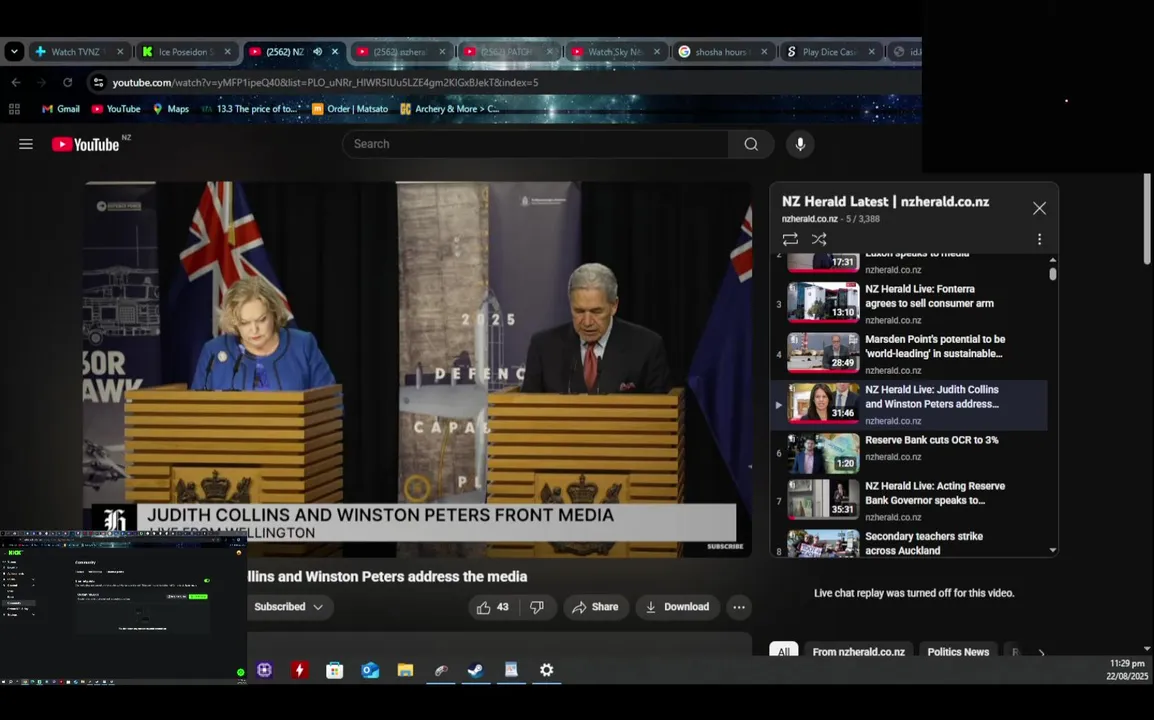
Task: Toggle shuffle playlist icon
Action: point(819,239)
